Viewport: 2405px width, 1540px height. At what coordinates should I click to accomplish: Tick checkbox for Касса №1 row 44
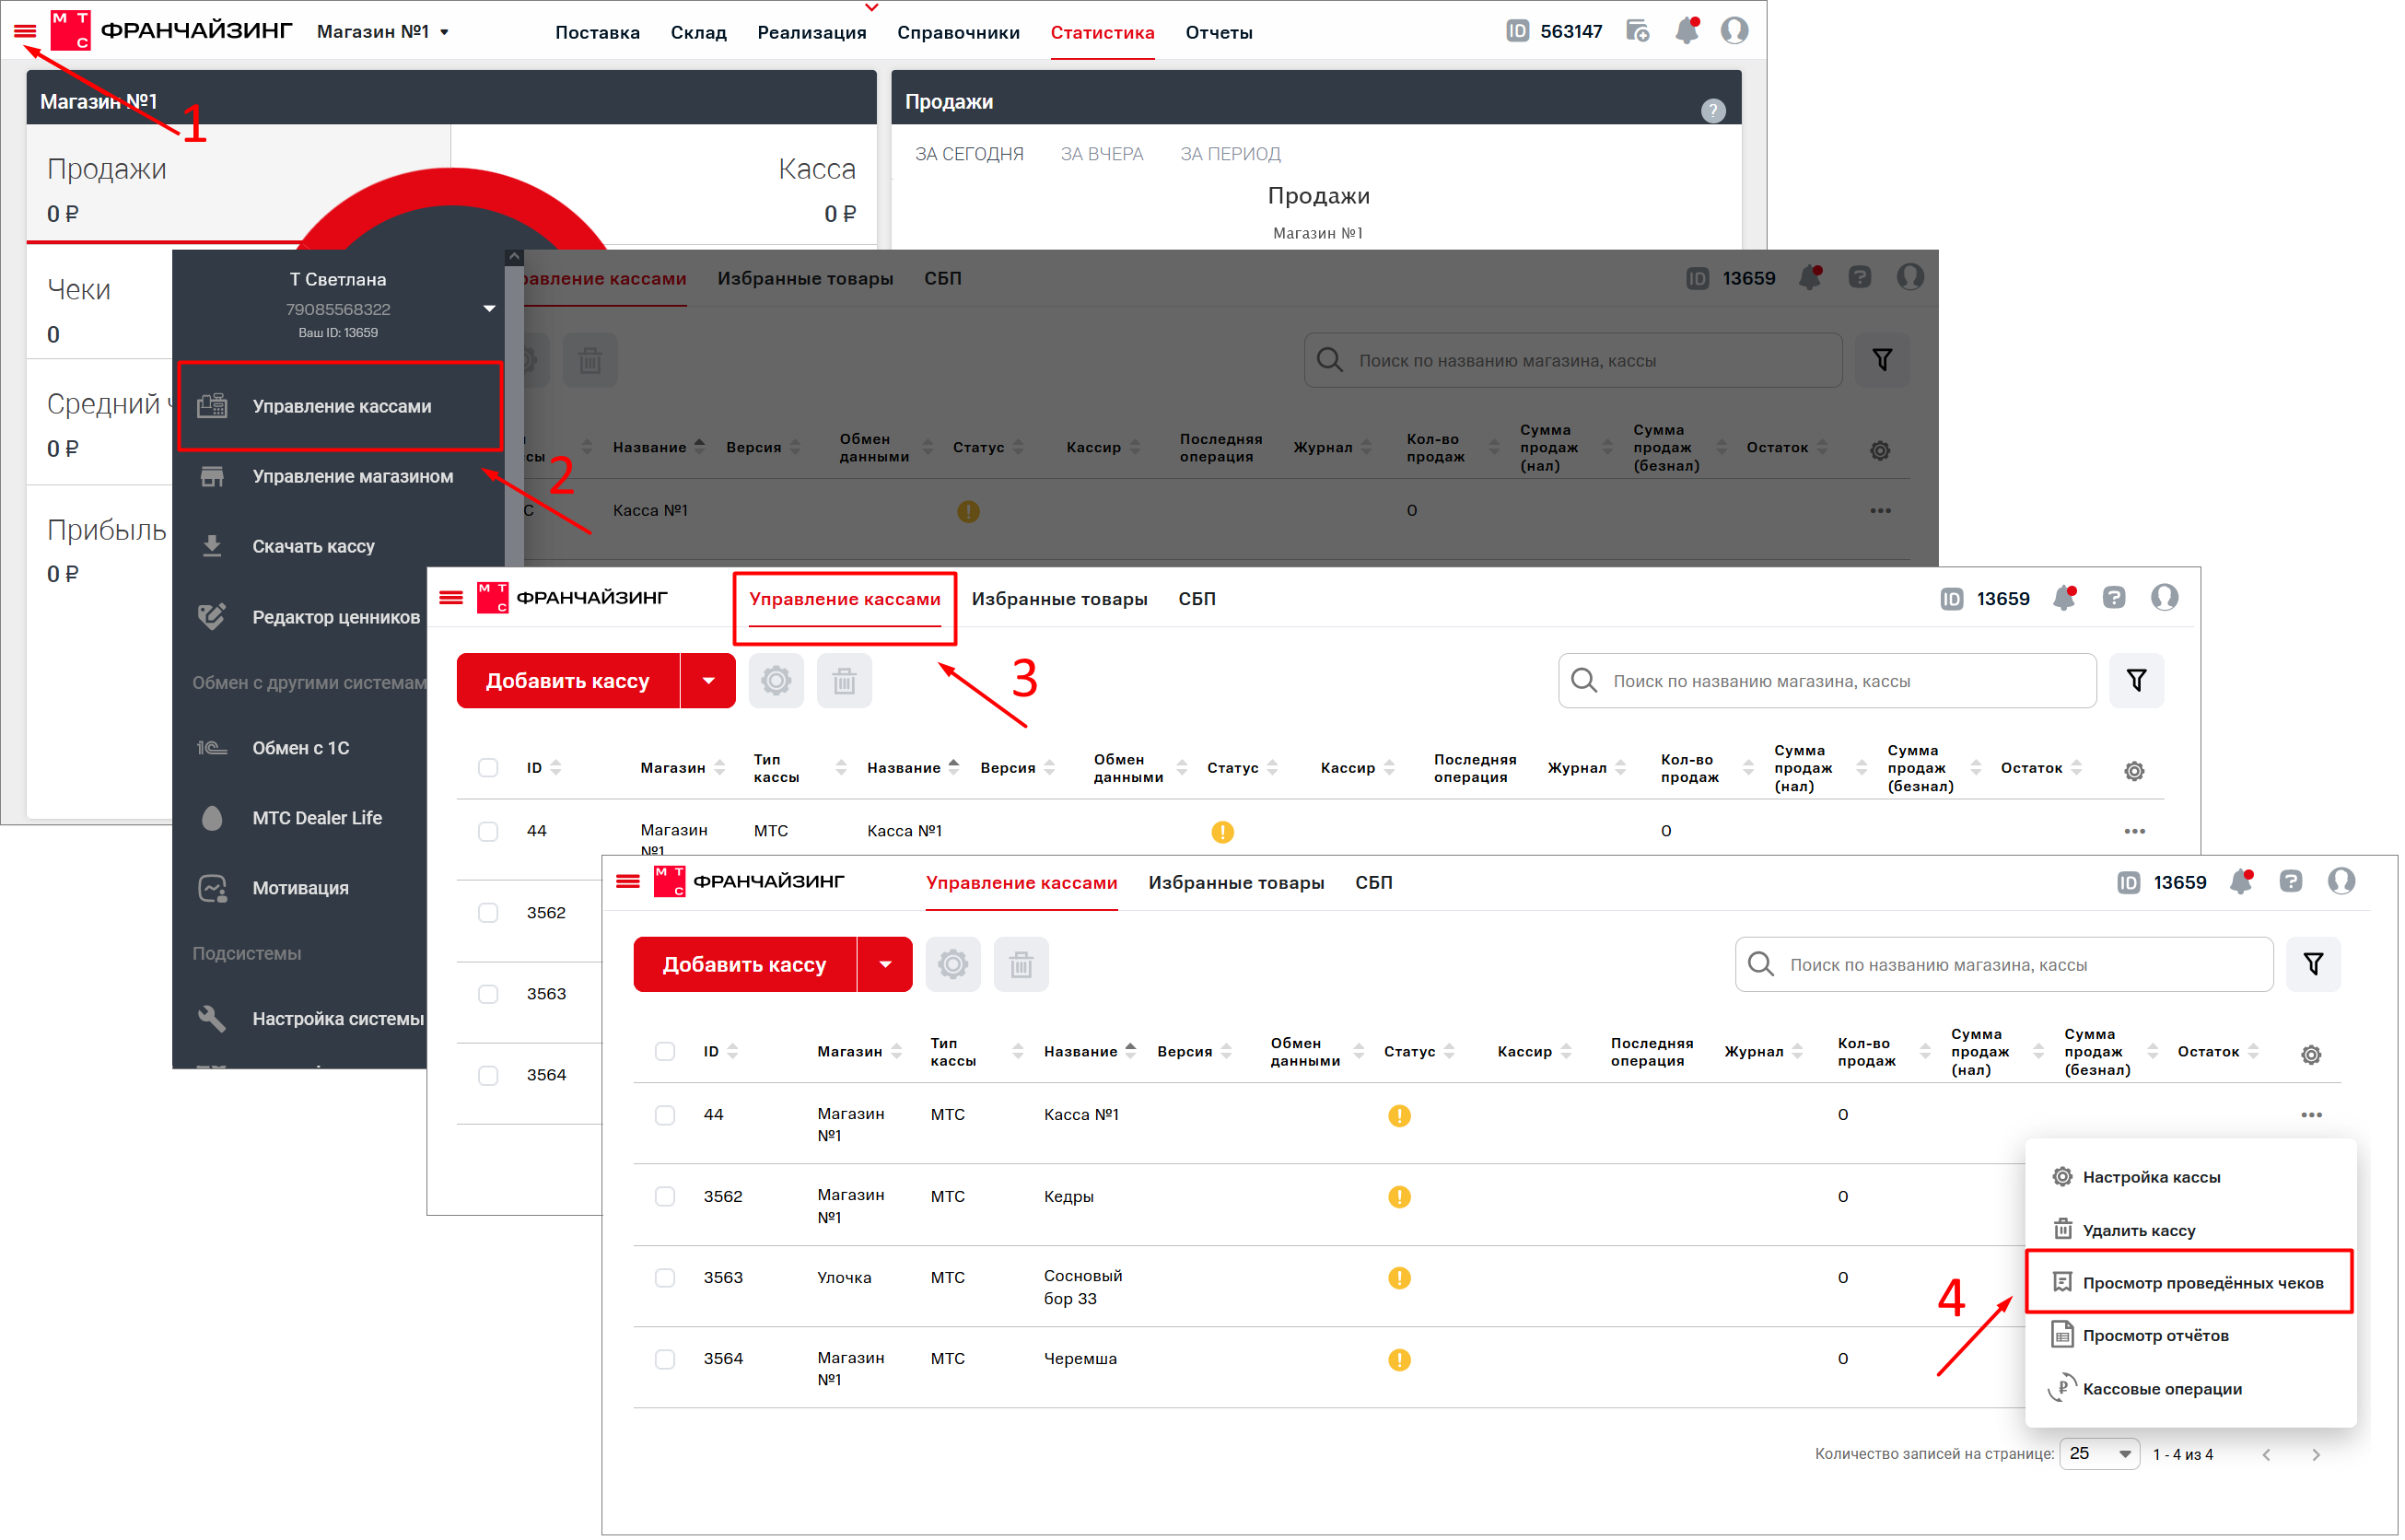pyautogui.click(x=665, y=1116)
